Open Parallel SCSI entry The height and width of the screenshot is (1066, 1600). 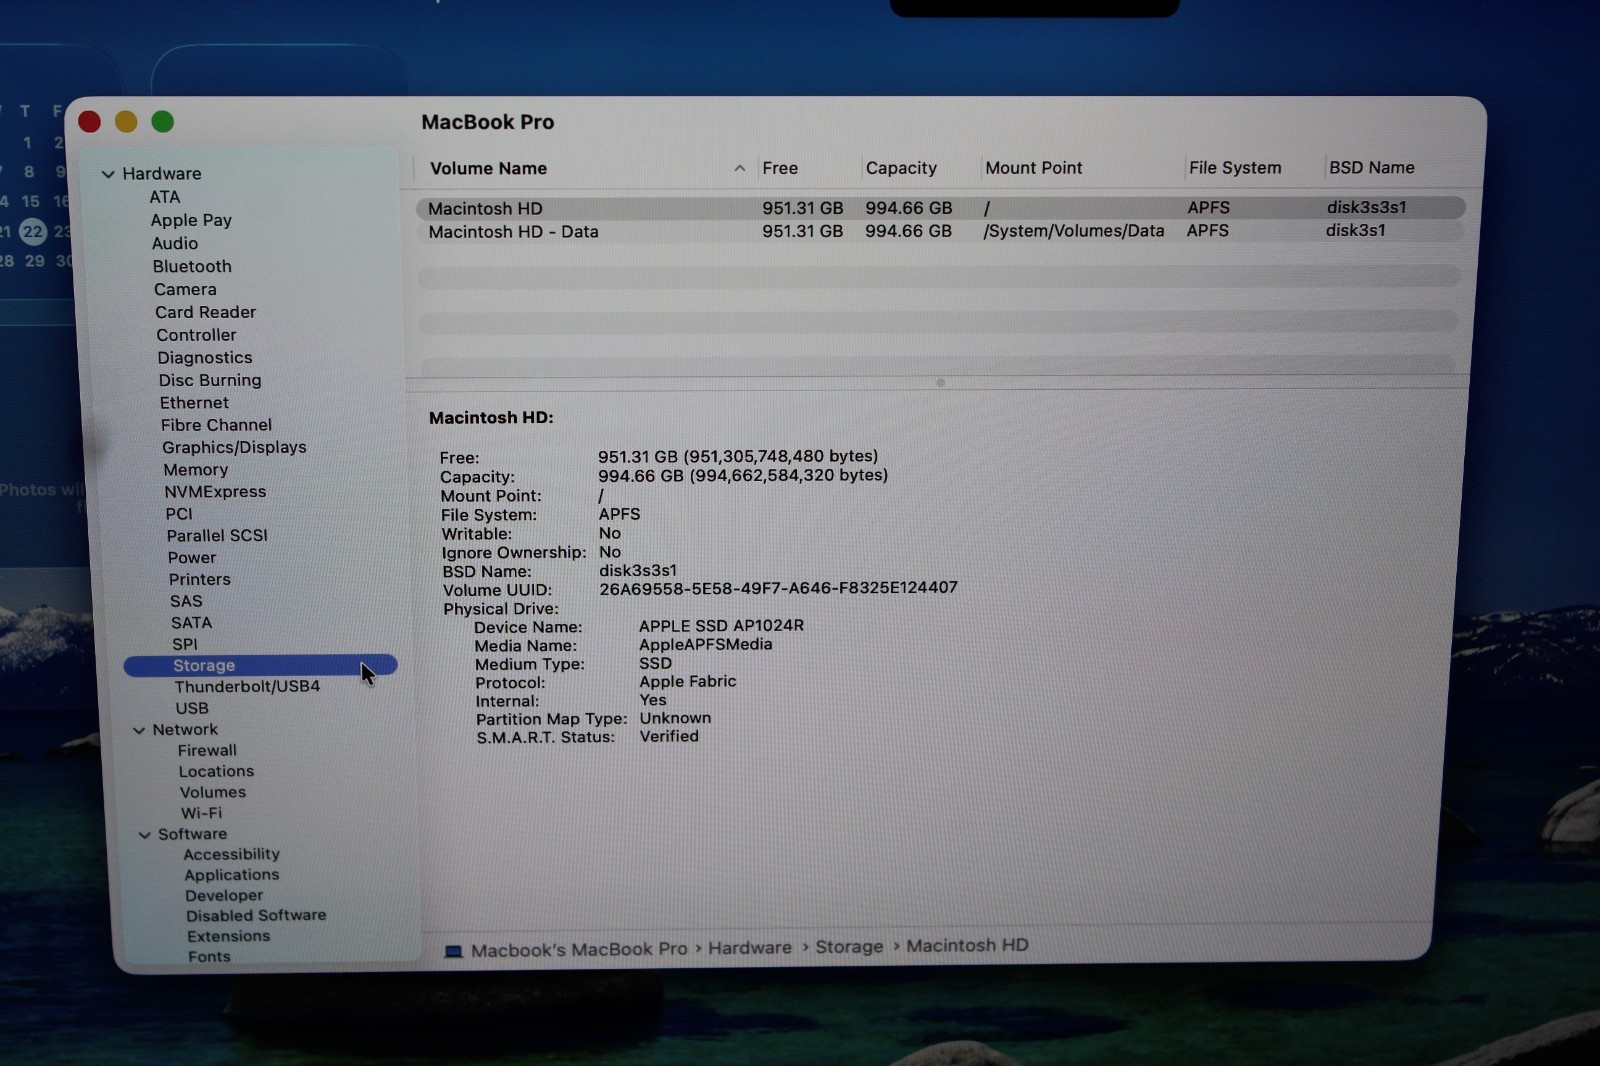coord(217,535)
